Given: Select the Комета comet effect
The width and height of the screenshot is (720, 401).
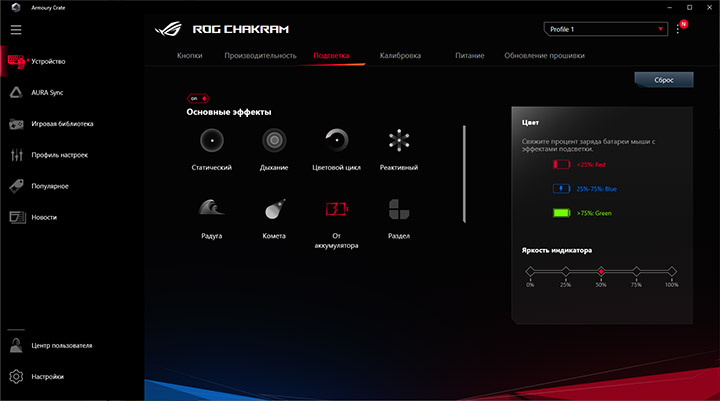Looking at the screenshot, I should pyautogui.click(x=274, y=219).
